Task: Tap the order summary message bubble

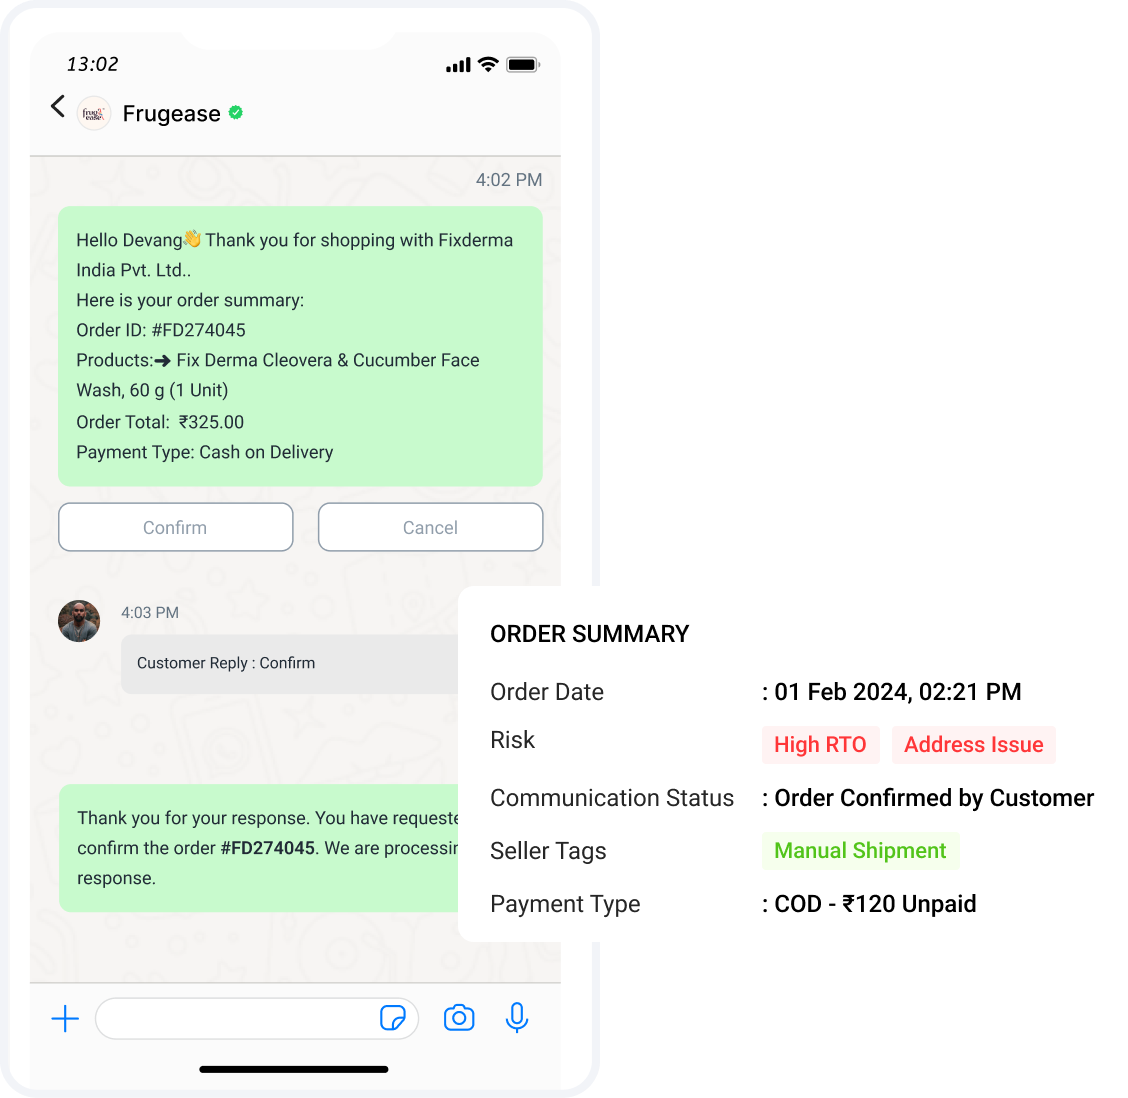Action: click(x=300, y=346)
